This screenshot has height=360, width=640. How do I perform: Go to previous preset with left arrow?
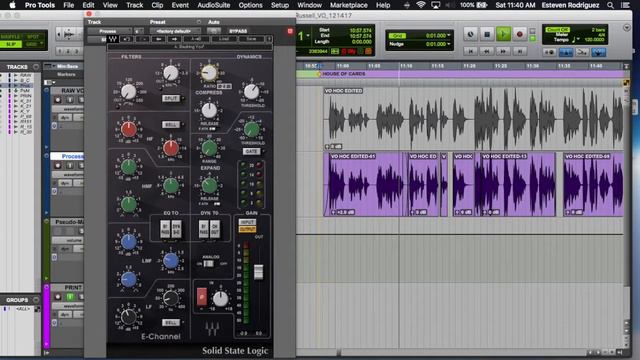[158, 39]
